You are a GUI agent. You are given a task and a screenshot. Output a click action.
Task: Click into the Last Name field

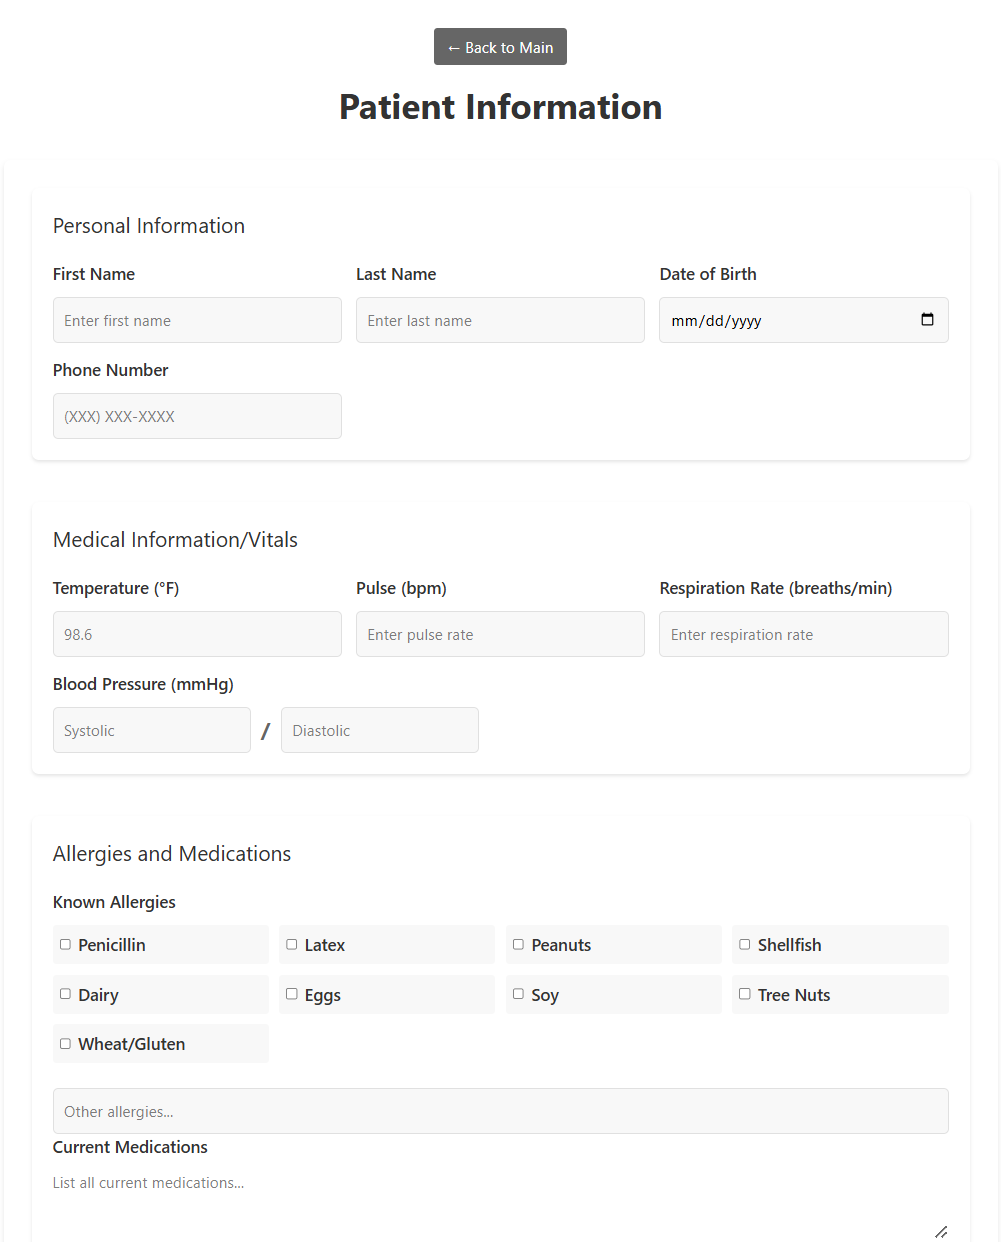tap(500, 320)
